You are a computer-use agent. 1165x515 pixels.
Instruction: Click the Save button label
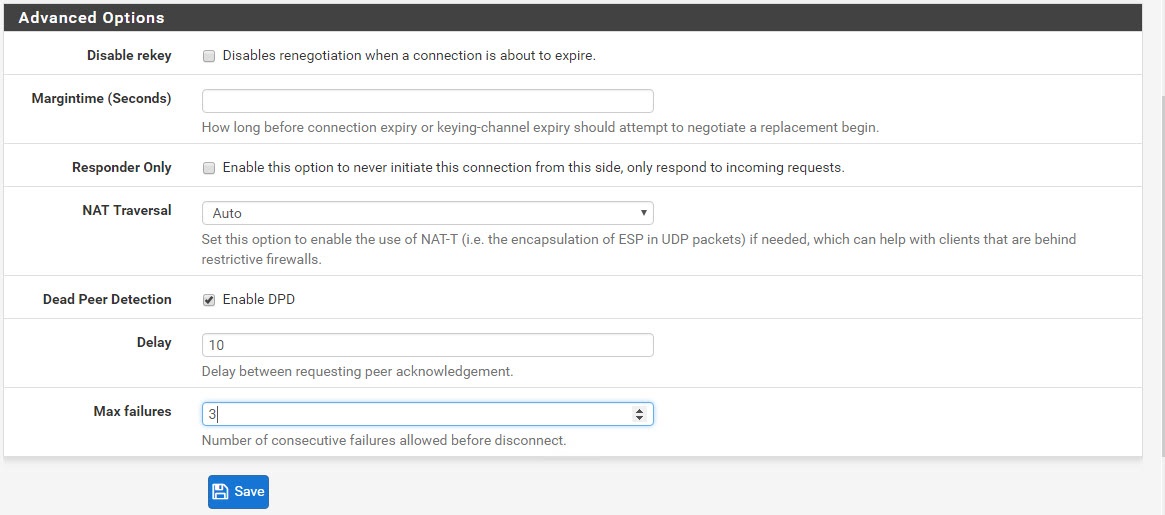click(250, 491)
